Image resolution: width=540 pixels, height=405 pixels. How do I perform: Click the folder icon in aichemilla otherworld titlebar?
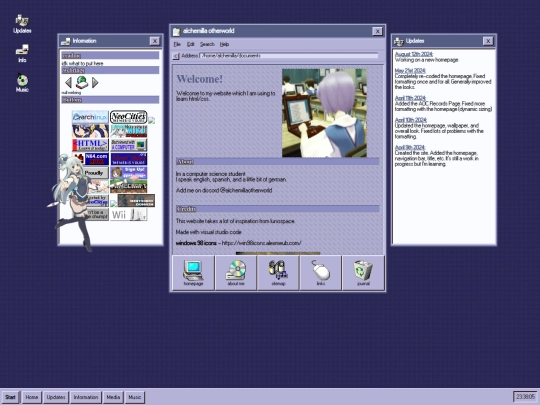tap(176, 31)
